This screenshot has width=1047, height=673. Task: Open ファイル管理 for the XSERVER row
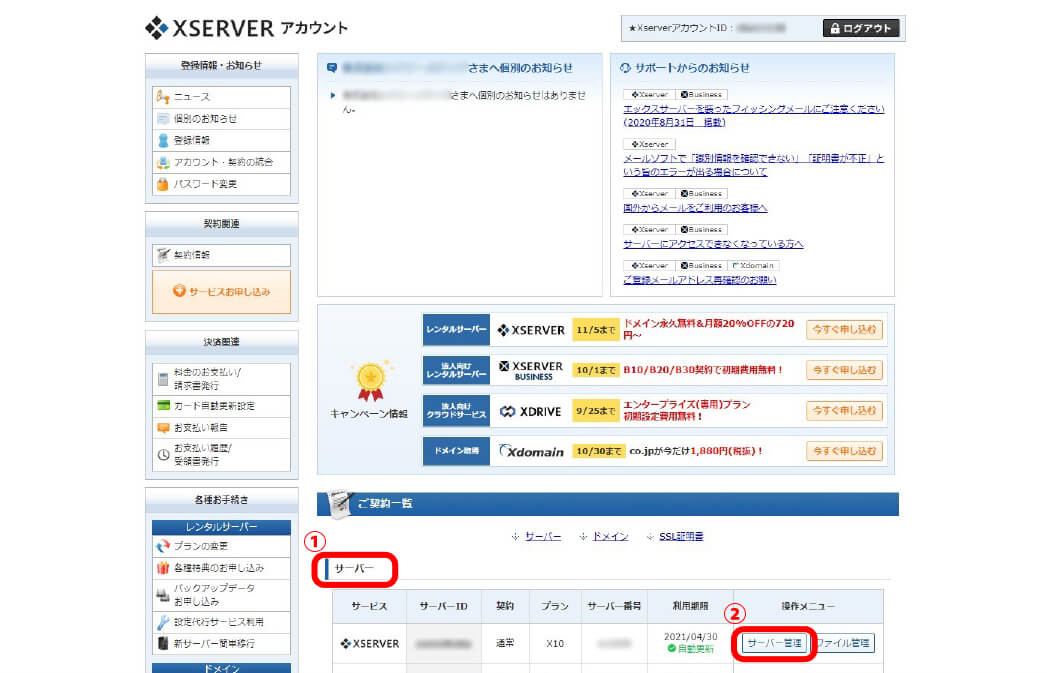[843, 643]
